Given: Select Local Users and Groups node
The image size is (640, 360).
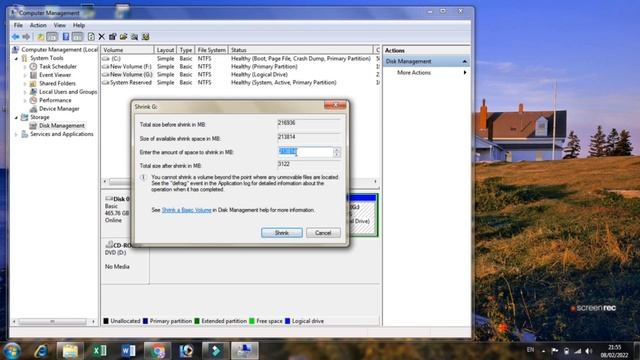Looking at the screenshot, I should 68,92.
